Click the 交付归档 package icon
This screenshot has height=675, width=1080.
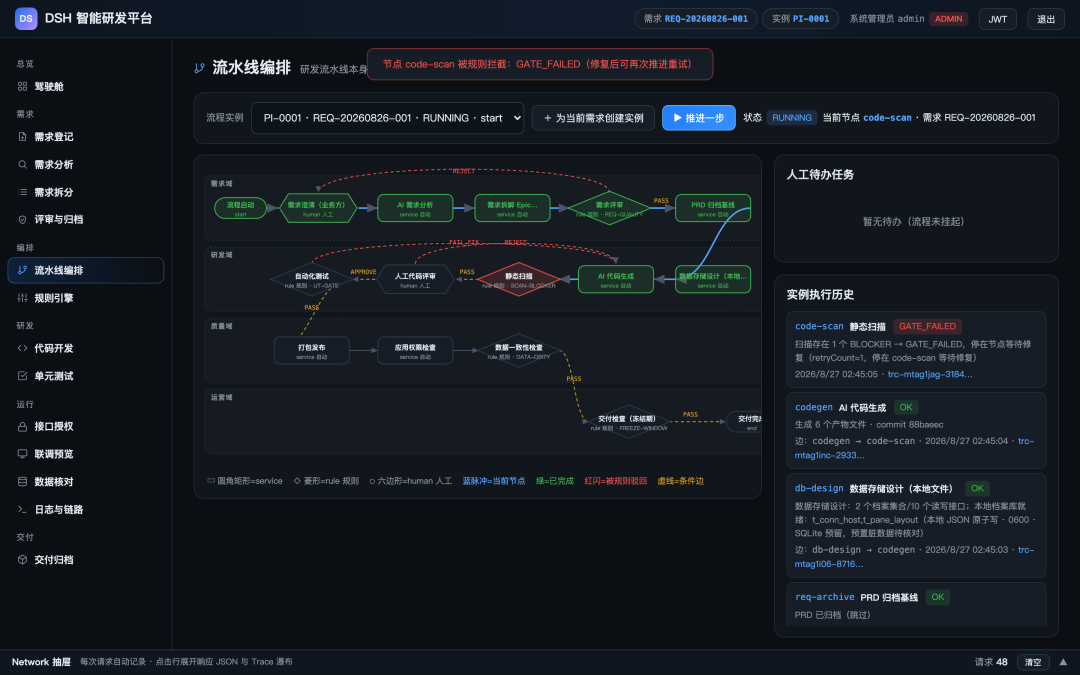click(x=23, y=560)
